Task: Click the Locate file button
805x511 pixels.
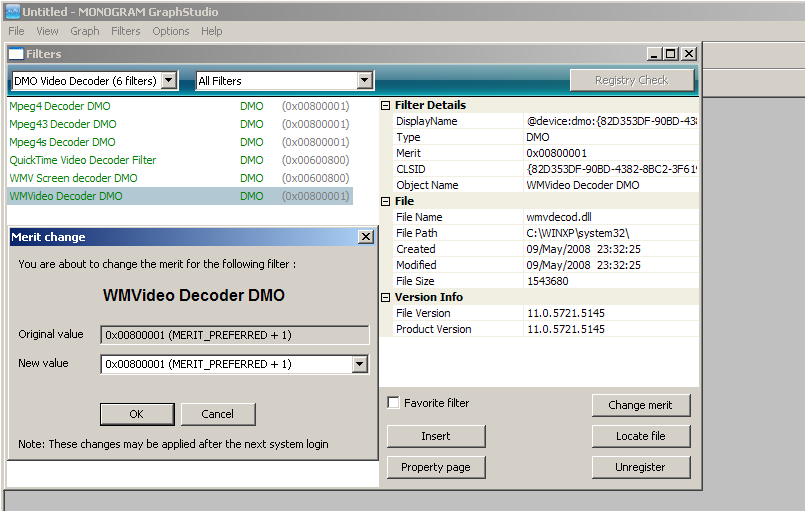Action: click(x=641, y=436)
